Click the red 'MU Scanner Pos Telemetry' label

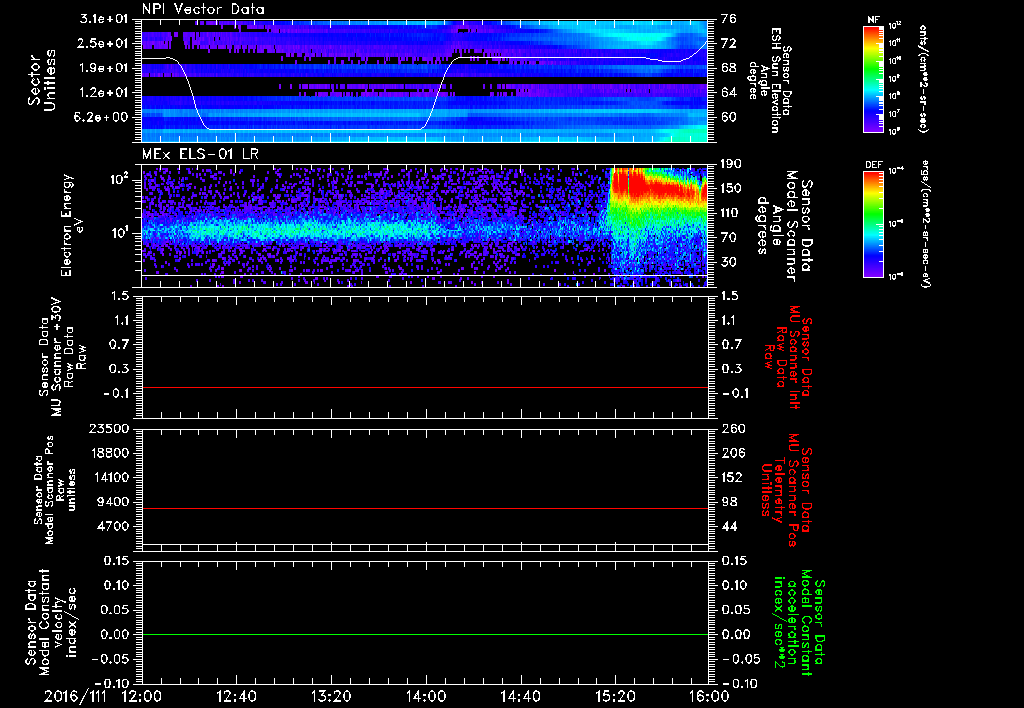point(786,490)
